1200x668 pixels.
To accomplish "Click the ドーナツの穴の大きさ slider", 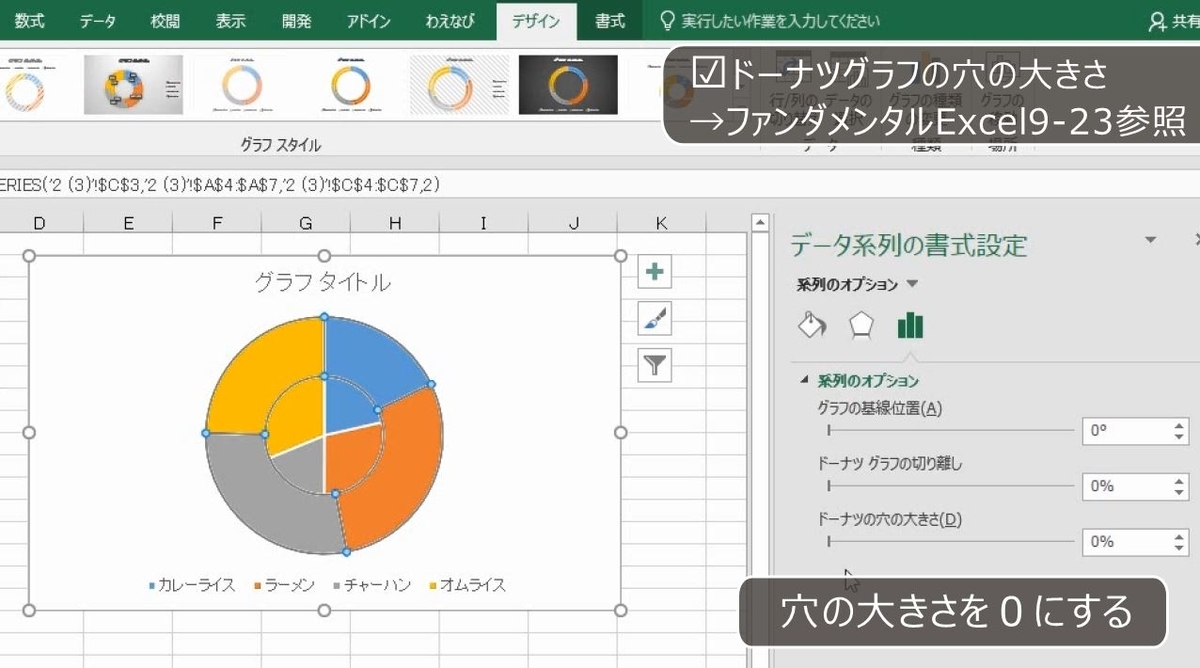I will coord(950,541).
